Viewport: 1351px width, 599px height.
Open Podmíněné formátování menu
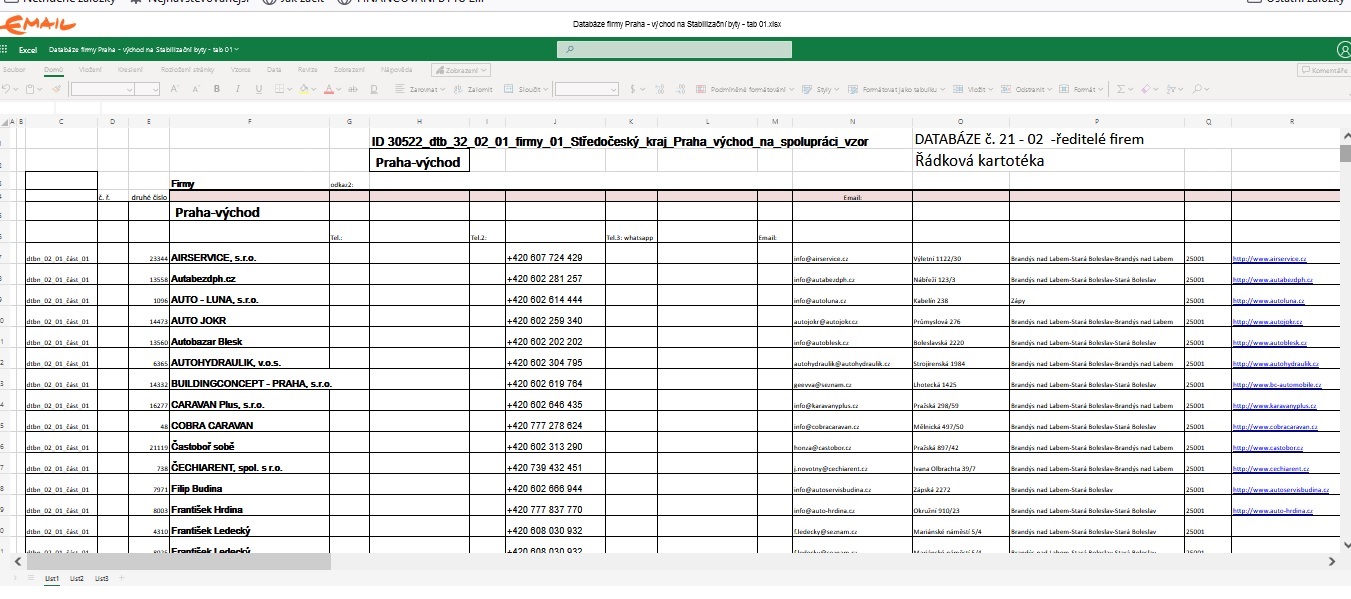tap(746, 89)
